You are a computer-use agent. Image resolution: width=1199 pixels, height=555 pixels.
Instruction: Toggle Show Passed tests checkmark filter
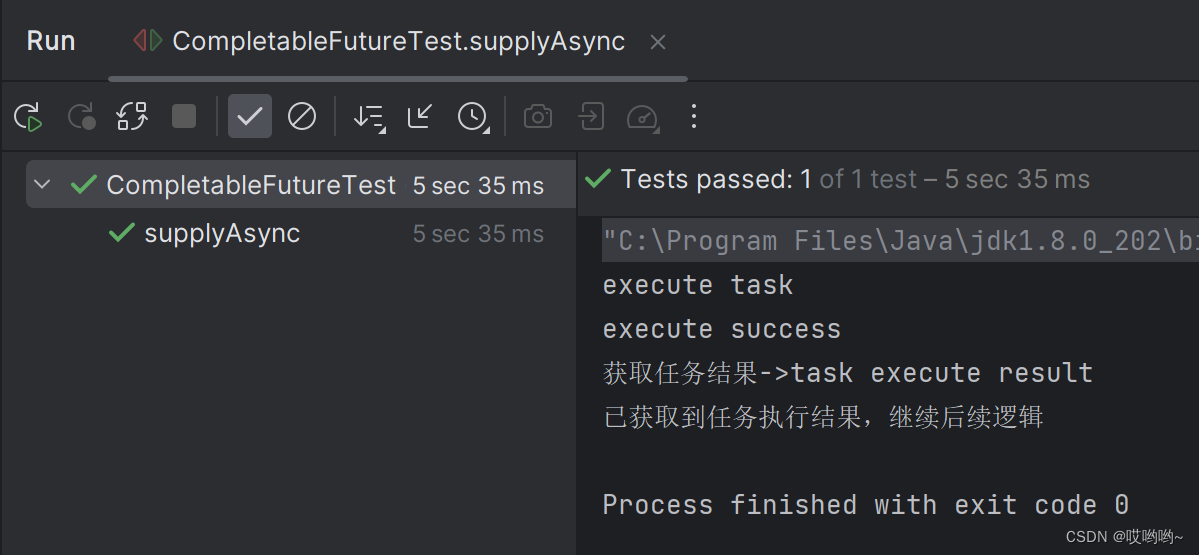(249, 117)
